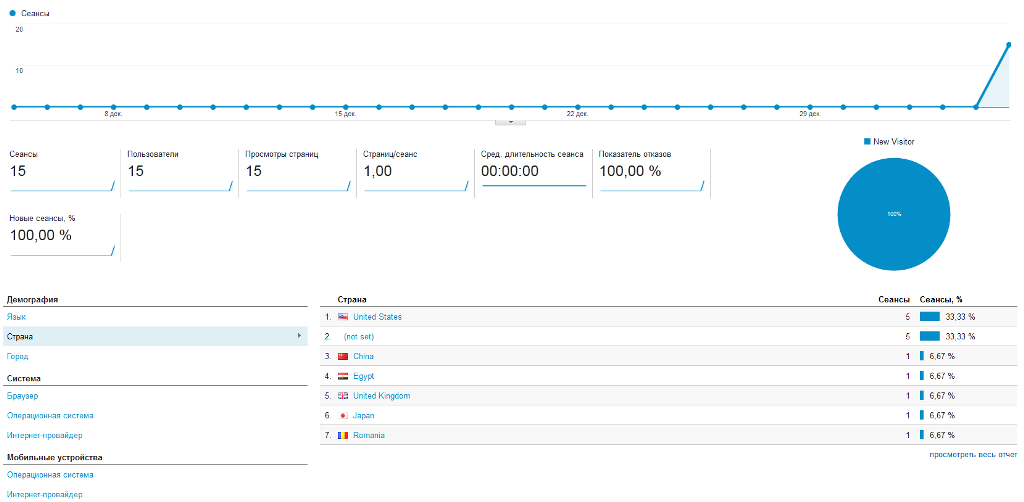Click the Показатель отказов metric tile

tap(651, 171)
